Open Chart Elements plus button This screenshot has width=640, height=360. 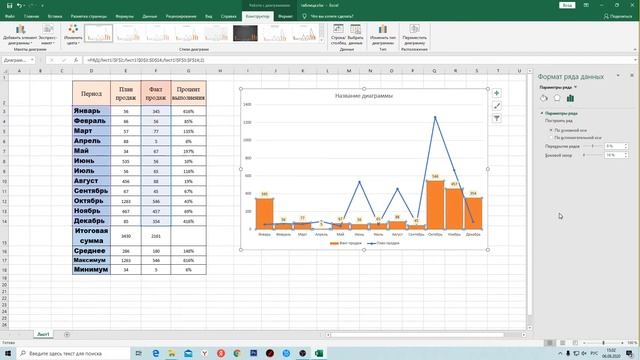coord(496,93)
